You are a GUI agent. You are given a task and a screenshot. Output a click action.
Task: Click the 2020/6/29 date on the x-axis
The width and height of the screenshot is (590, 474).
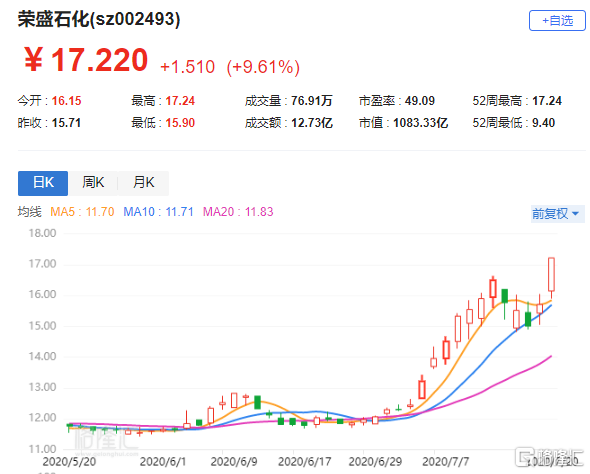point(375,462)
